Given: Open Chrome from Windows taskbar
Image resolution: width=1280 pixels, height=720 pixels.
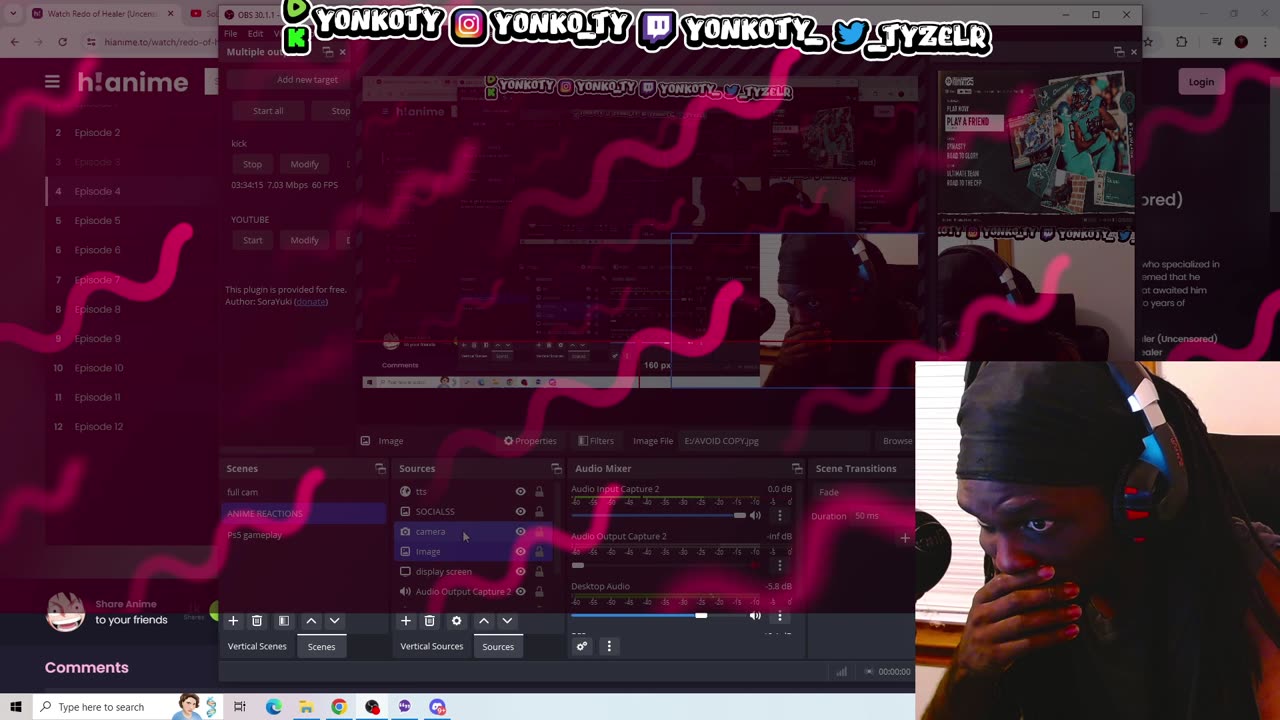Looking at the screenshot, I should [x=339, y=707].
